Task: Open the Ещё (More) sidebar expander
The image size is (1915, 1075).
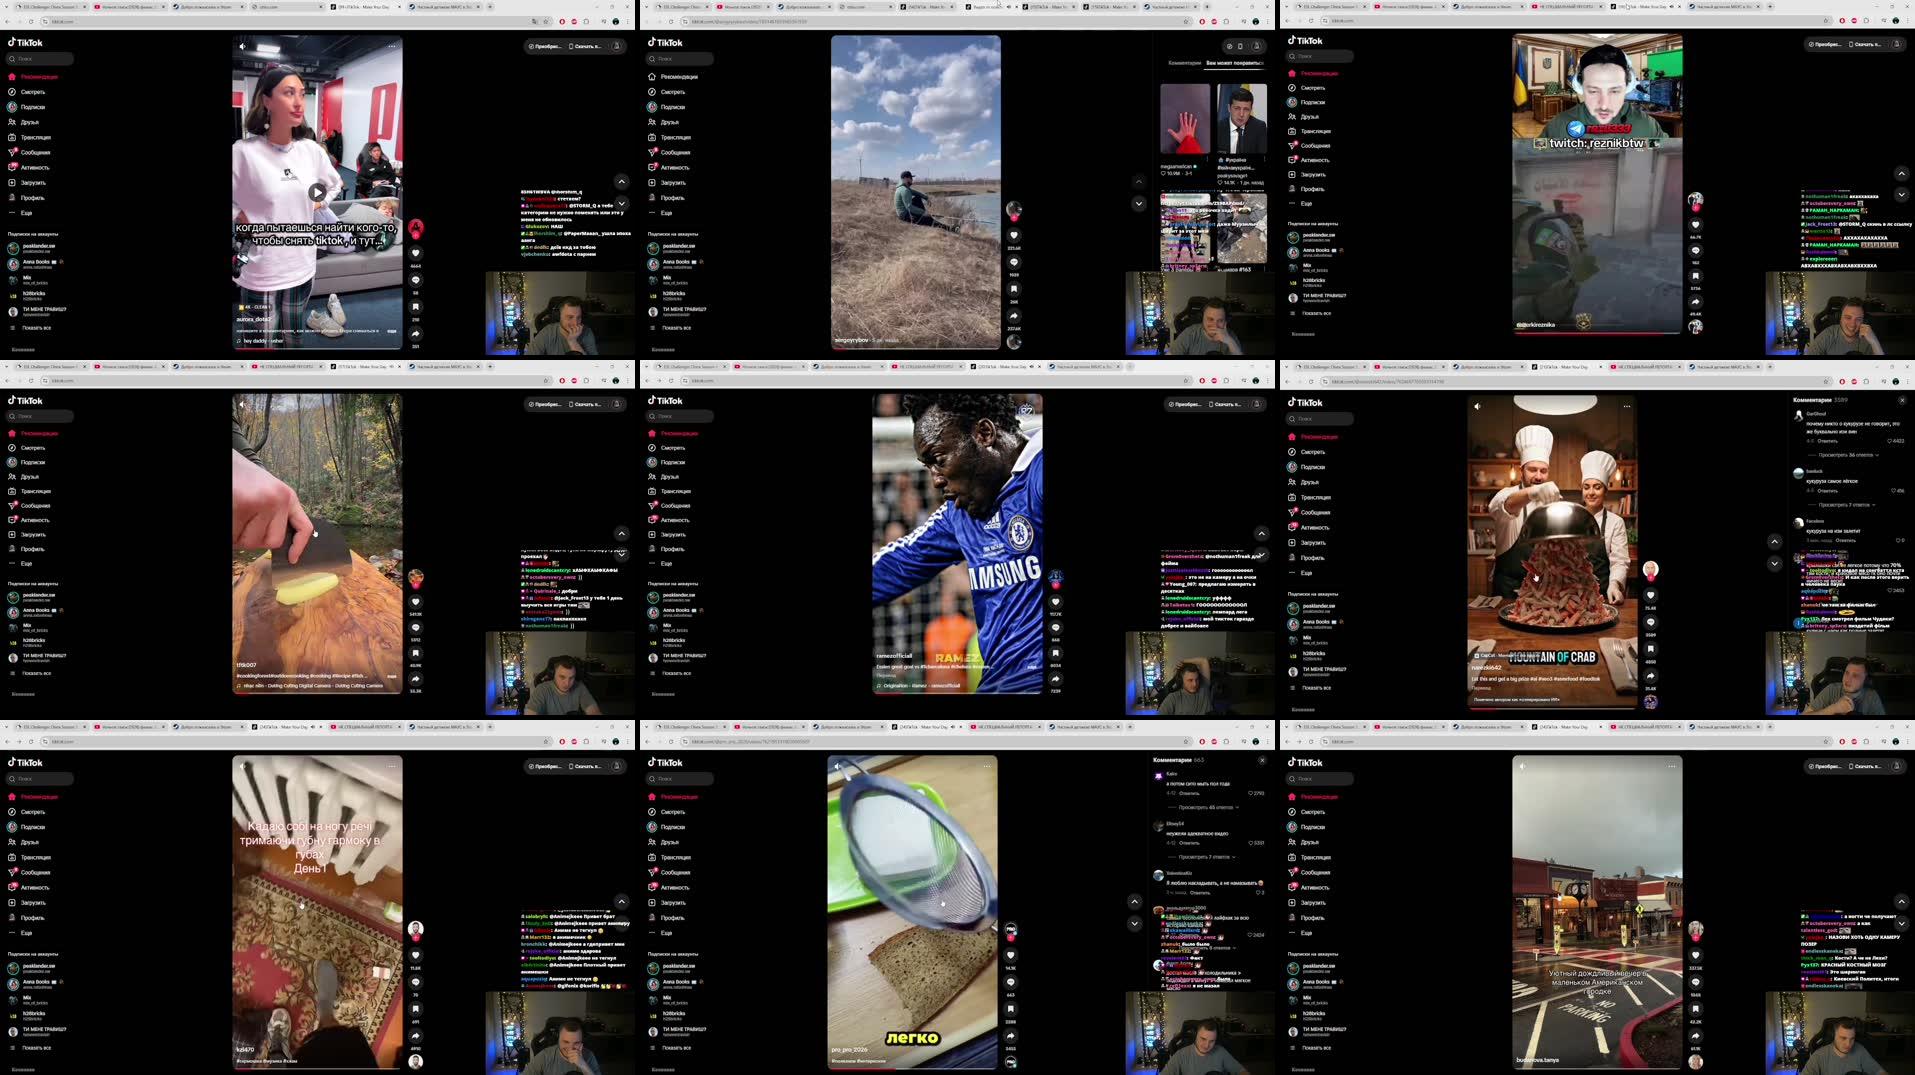Action: pos(1306,573)
